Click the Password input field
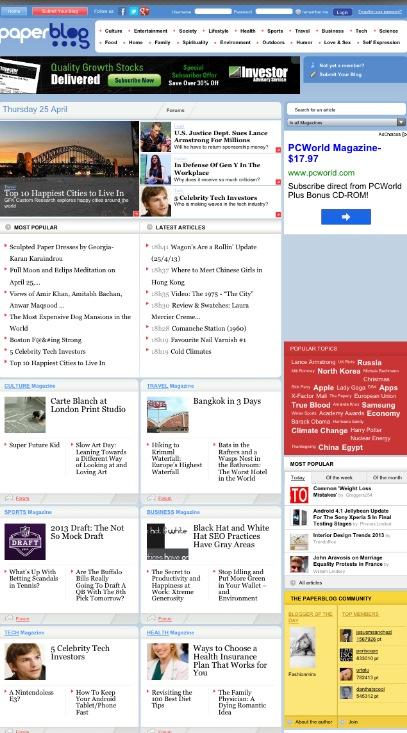 click(274, 12)
